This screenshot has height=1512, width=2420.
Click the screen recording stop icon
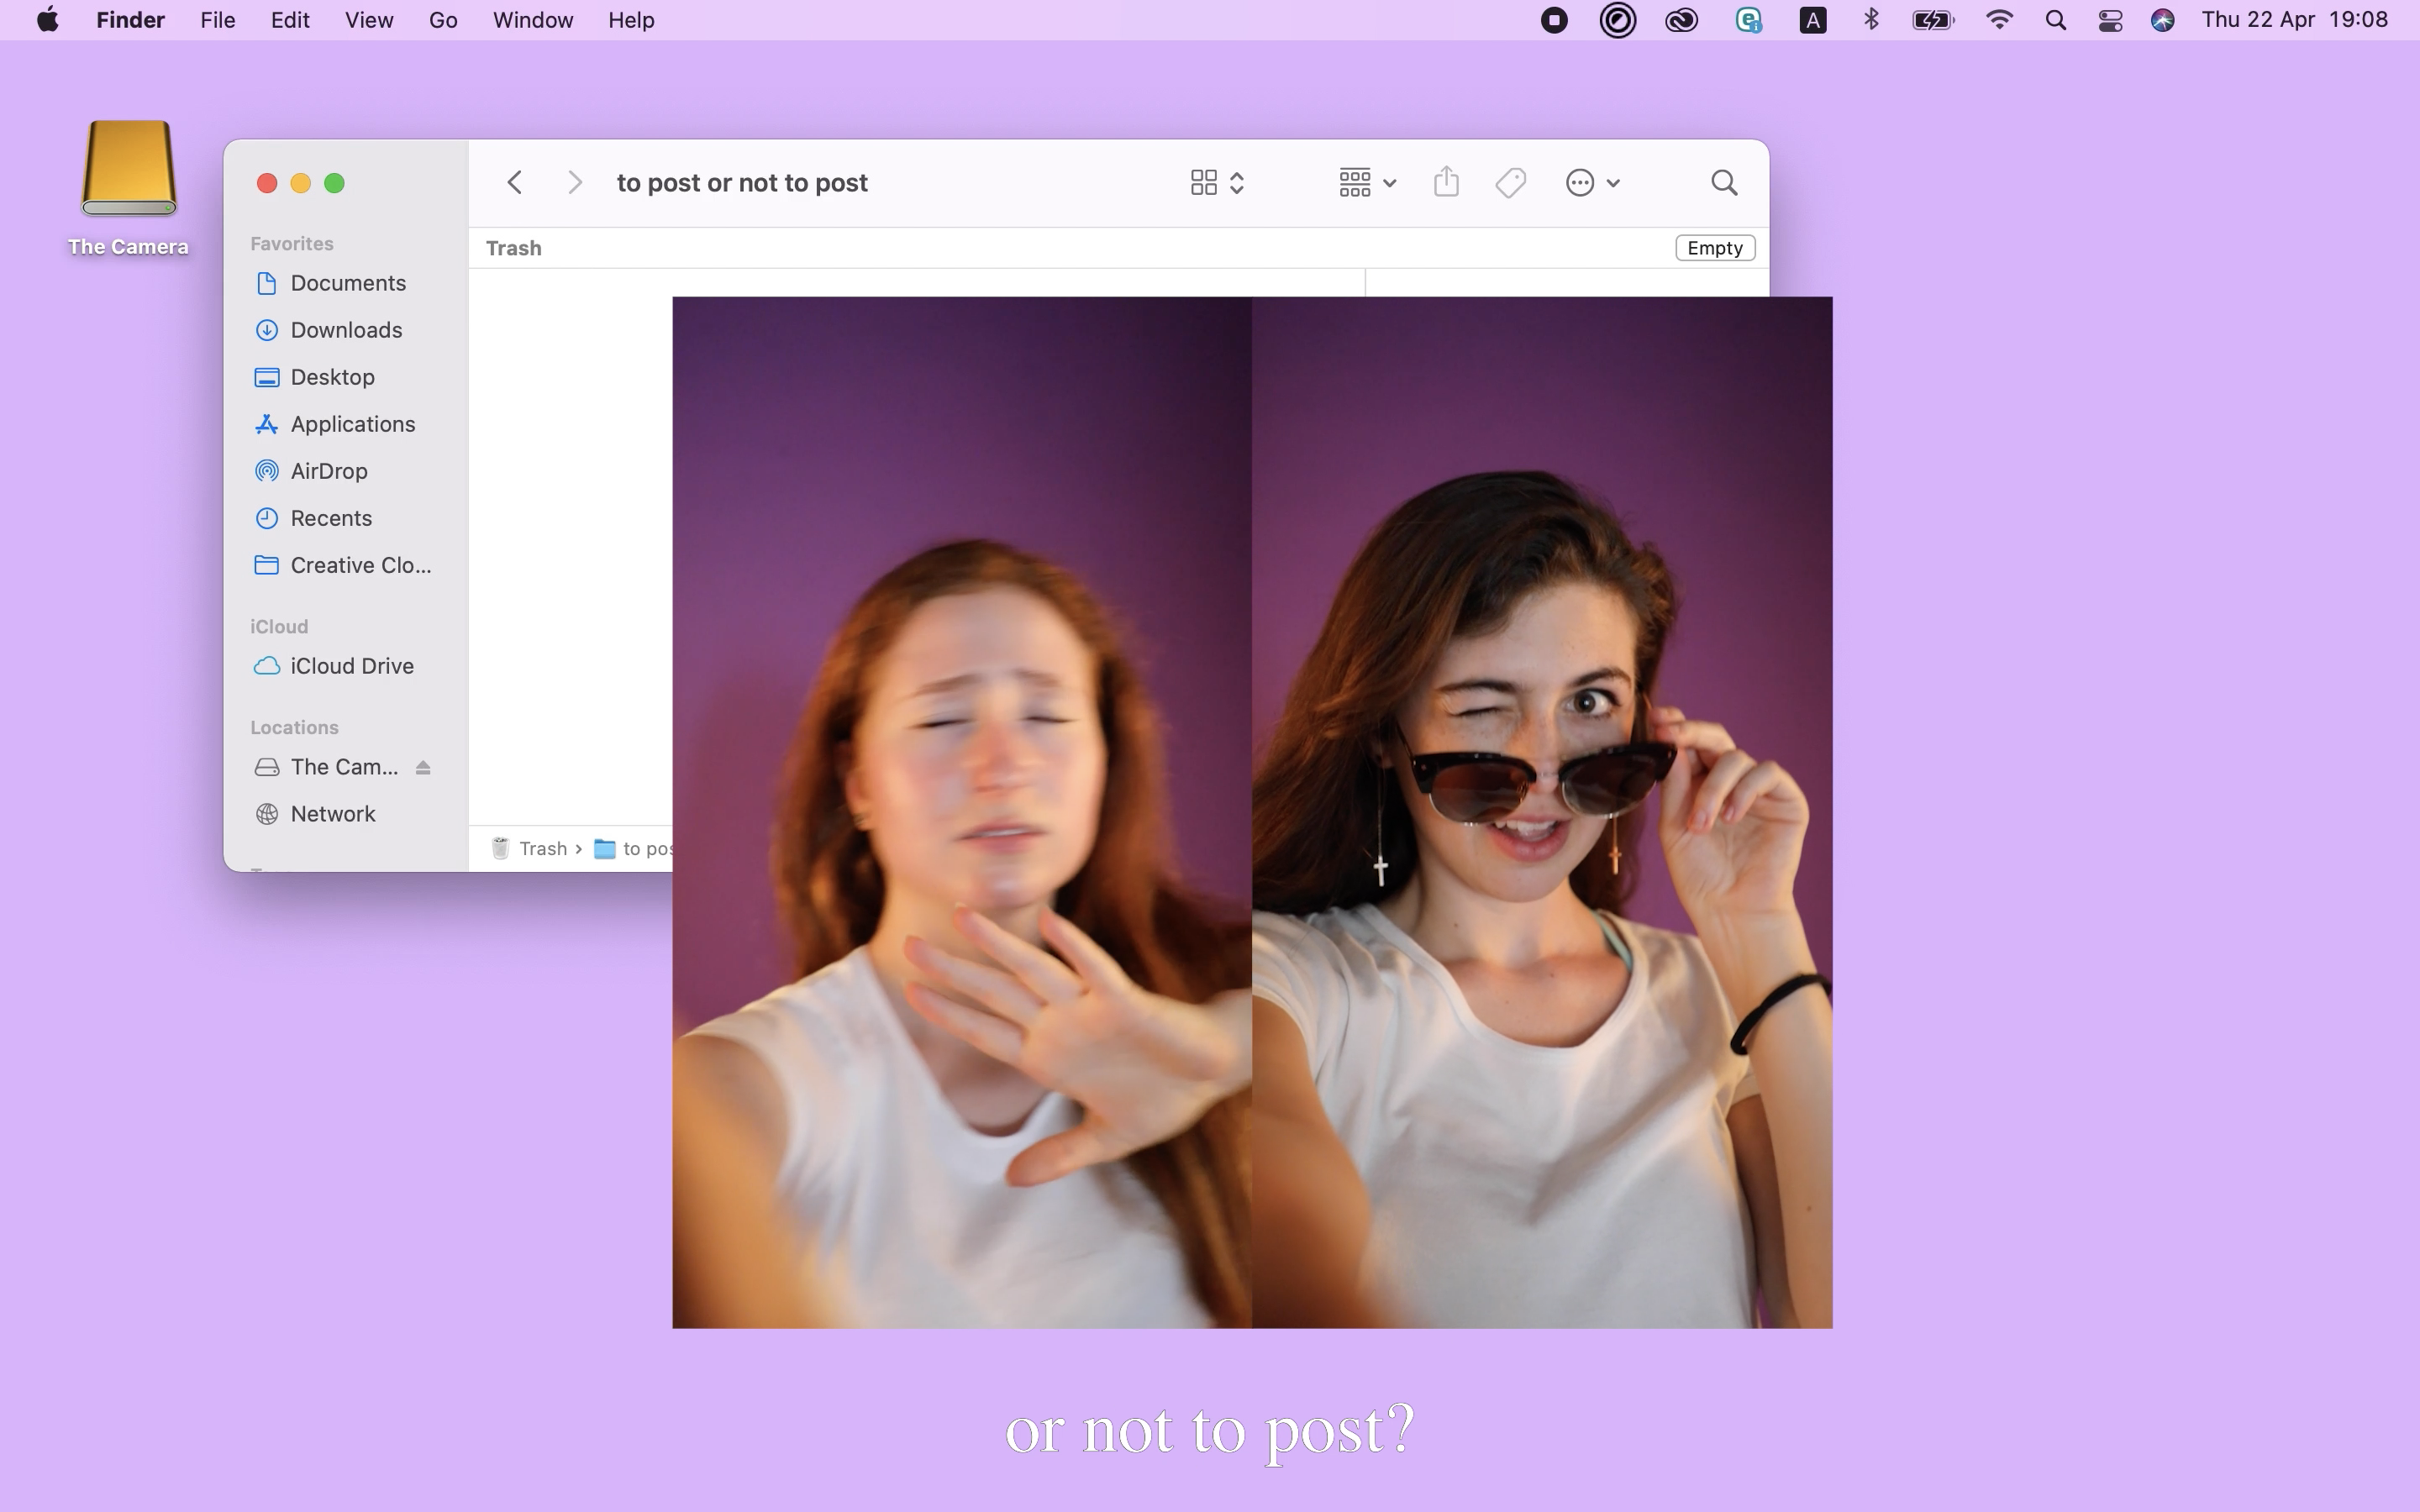(x=1554, y=20)
